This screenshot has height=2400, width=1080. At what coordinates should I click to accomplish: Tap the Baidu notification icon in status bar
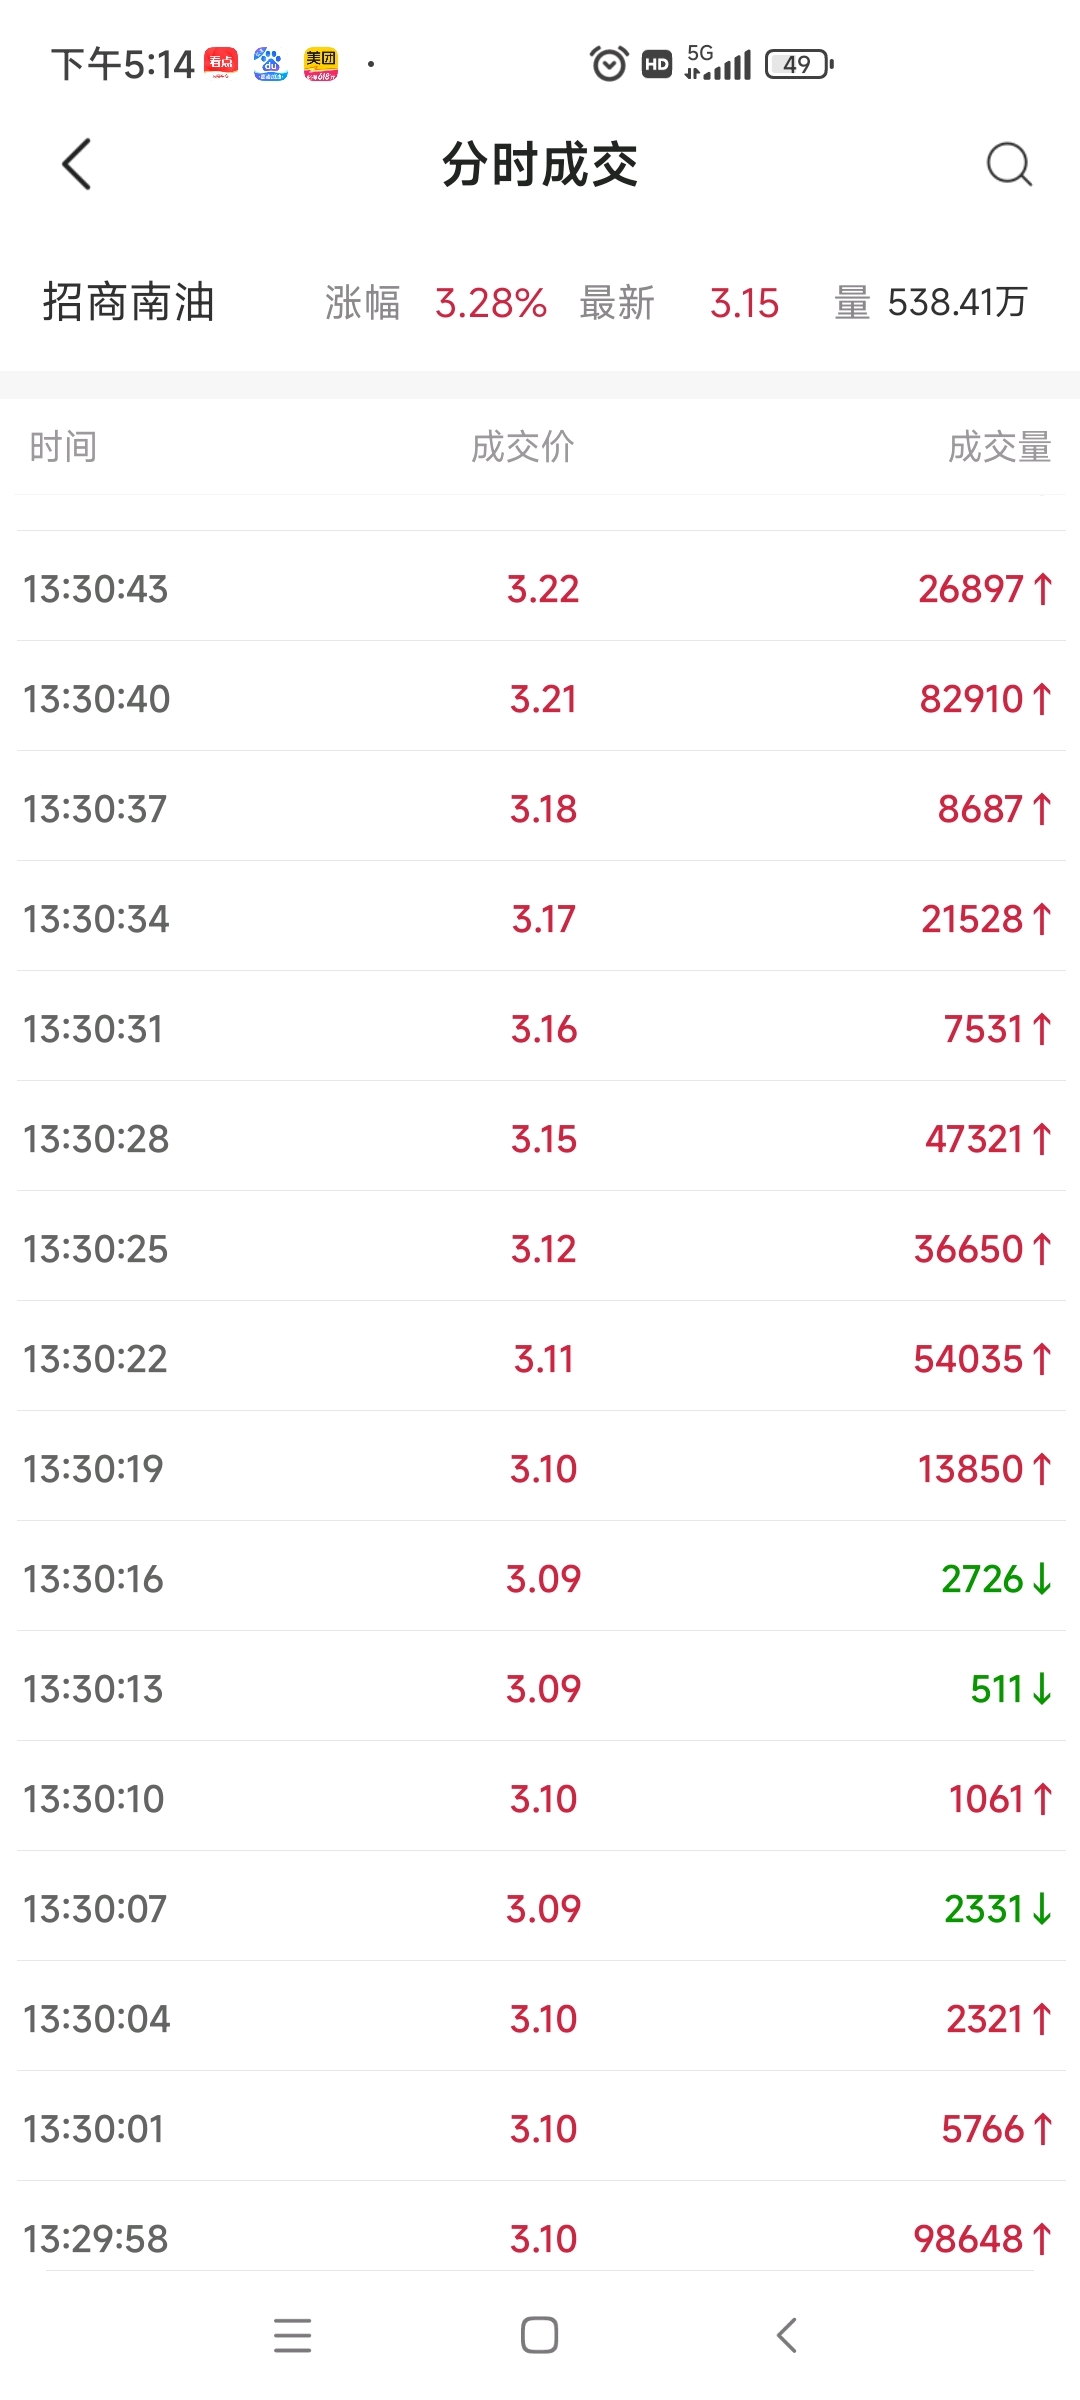point(270,64)
